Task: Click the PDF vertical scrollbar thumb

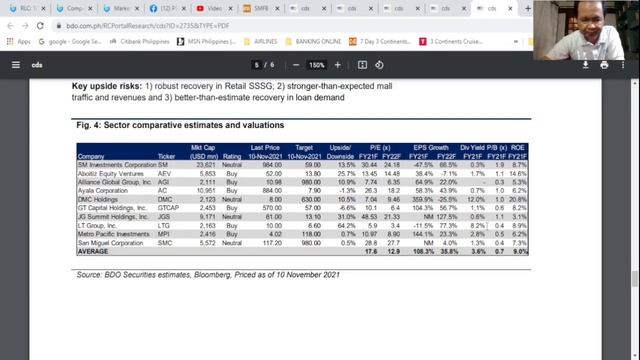Action: point(635,279)
